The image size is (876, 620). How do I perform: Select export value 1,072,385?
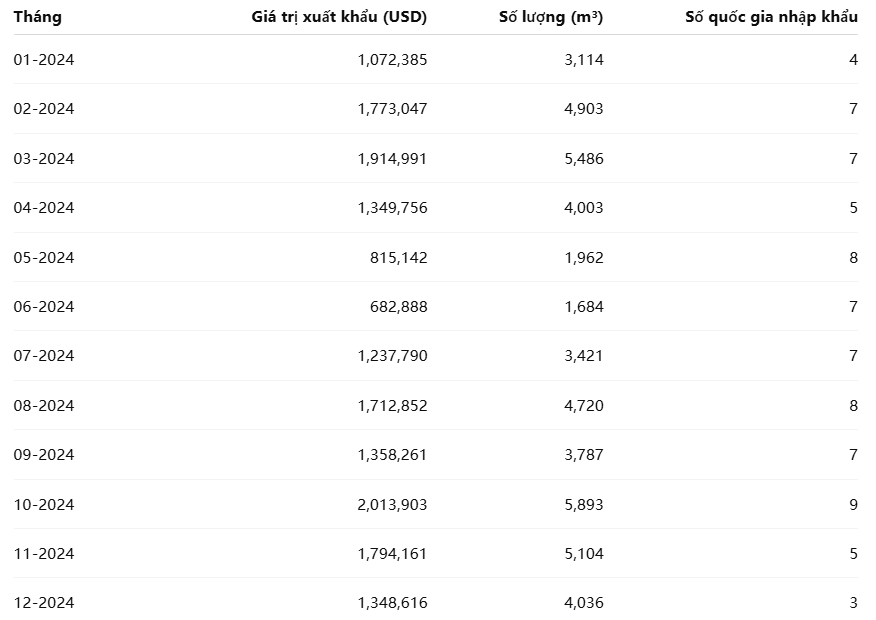392,60
